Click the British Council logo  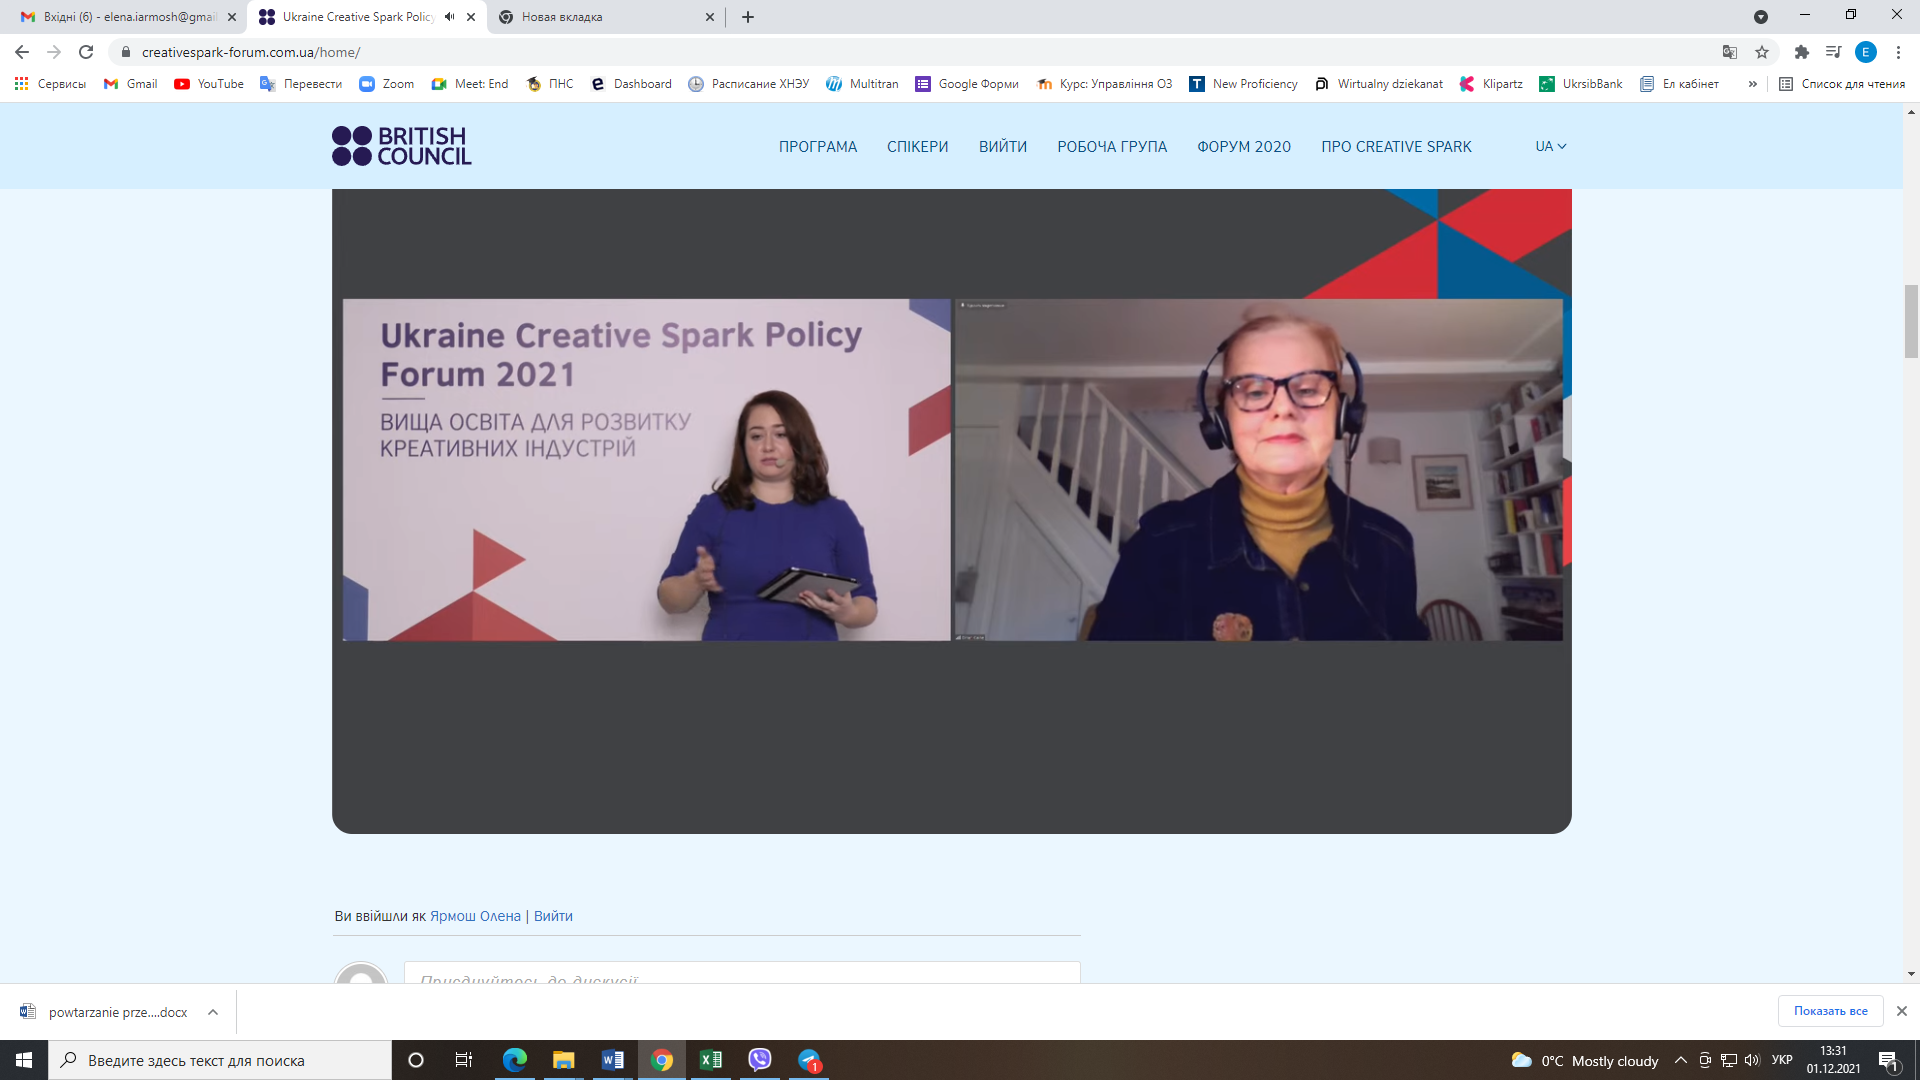pyautogui.click(x=401, y=146)
